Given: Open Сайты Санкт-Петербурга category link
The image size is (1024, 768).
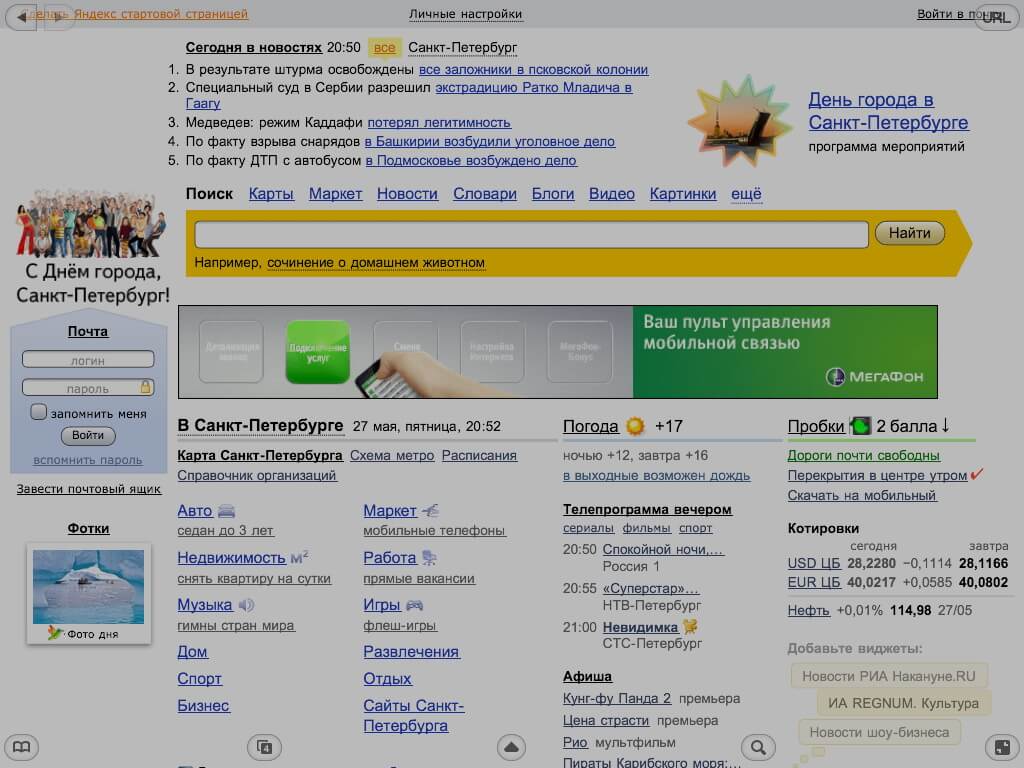Looking at the screenshot, I should [413, 715].
